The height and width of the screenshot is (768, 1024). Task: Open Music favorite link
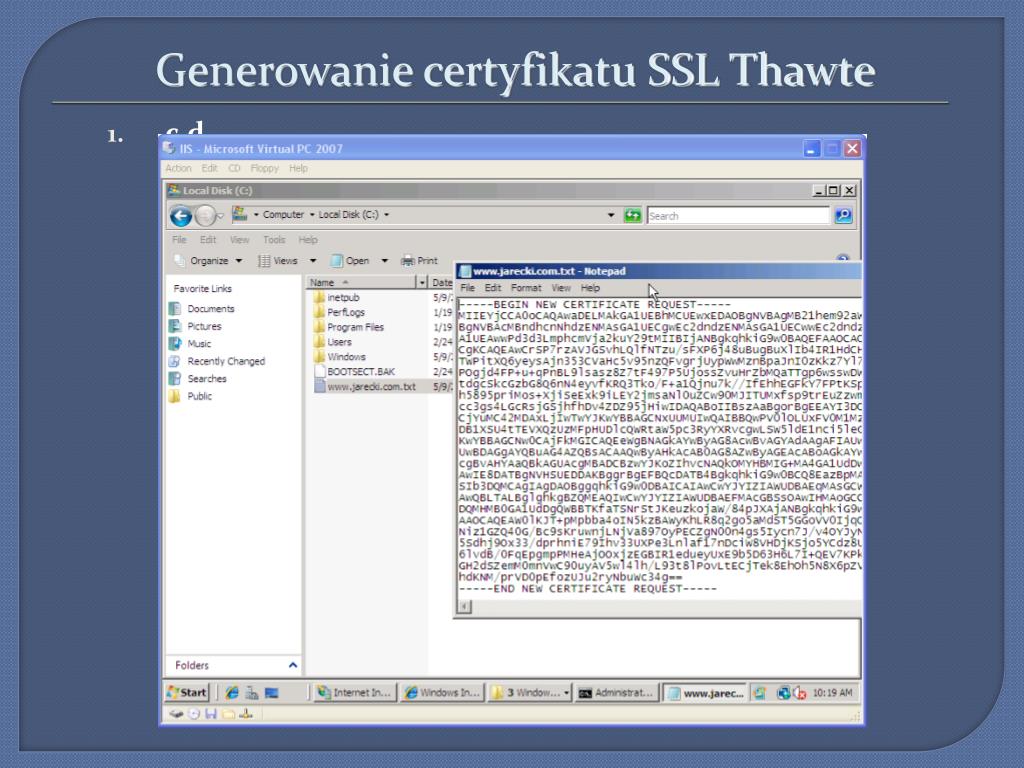coord(190,344)
